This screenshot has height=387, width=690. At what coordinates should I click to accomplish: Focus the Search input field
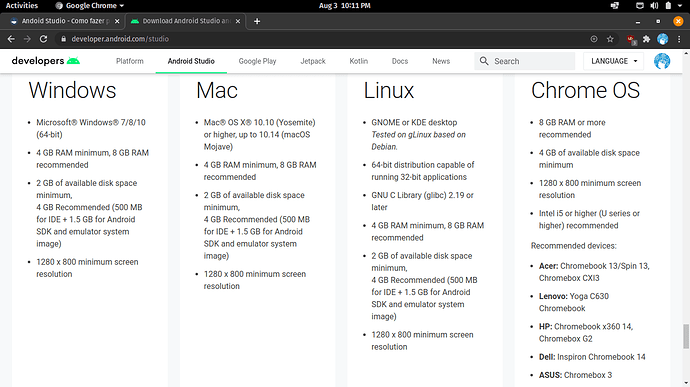point(525,61)
